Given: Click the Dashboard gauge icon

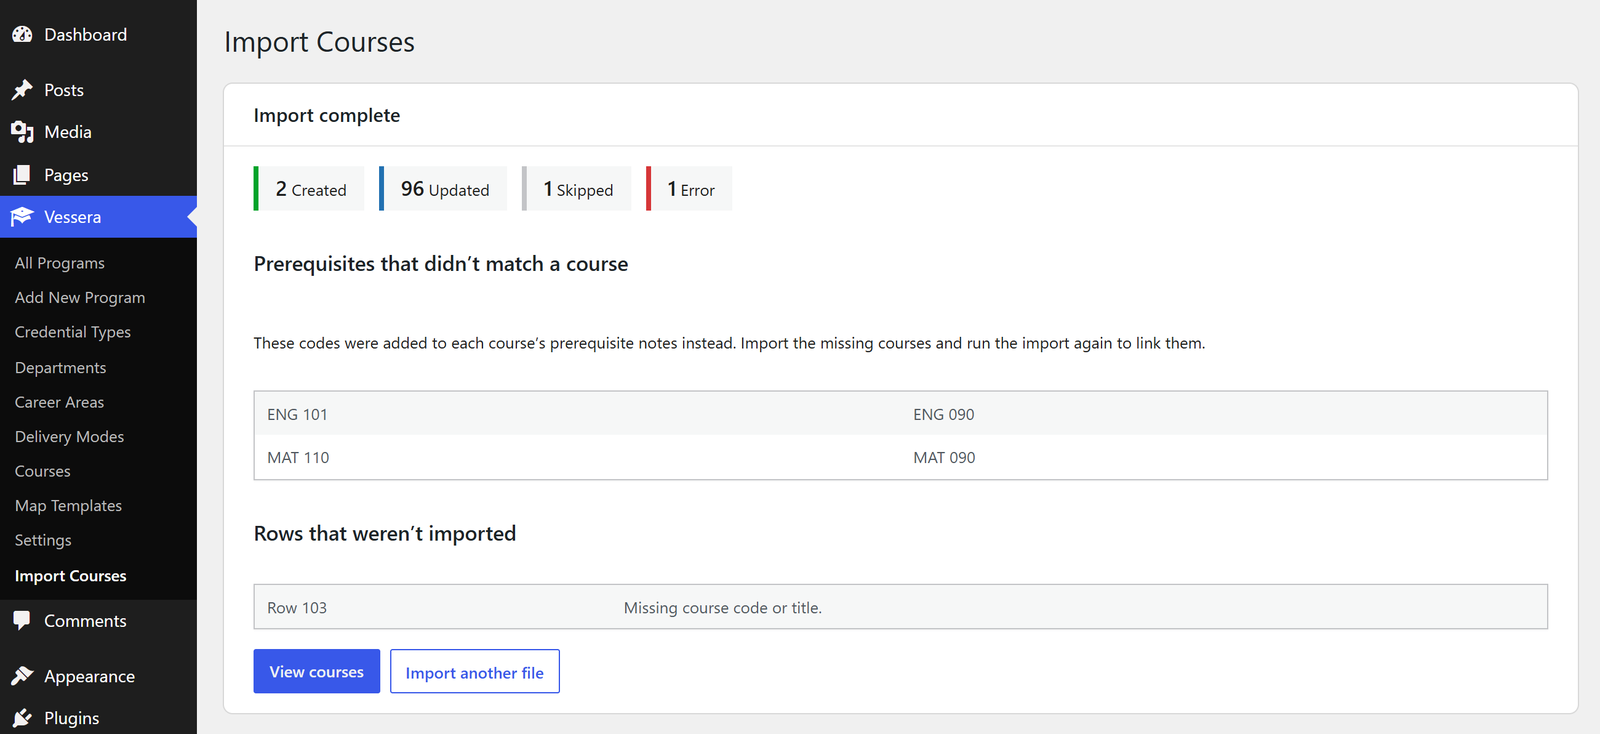Looking at the screenshot, I should point(22,34).
